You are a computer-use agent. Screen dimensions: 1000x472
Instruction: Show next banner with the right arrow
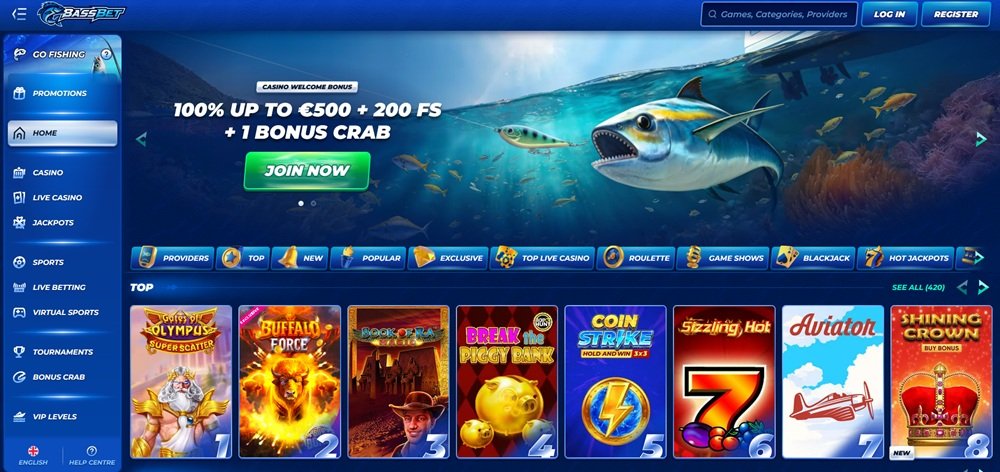pos(982,139)
